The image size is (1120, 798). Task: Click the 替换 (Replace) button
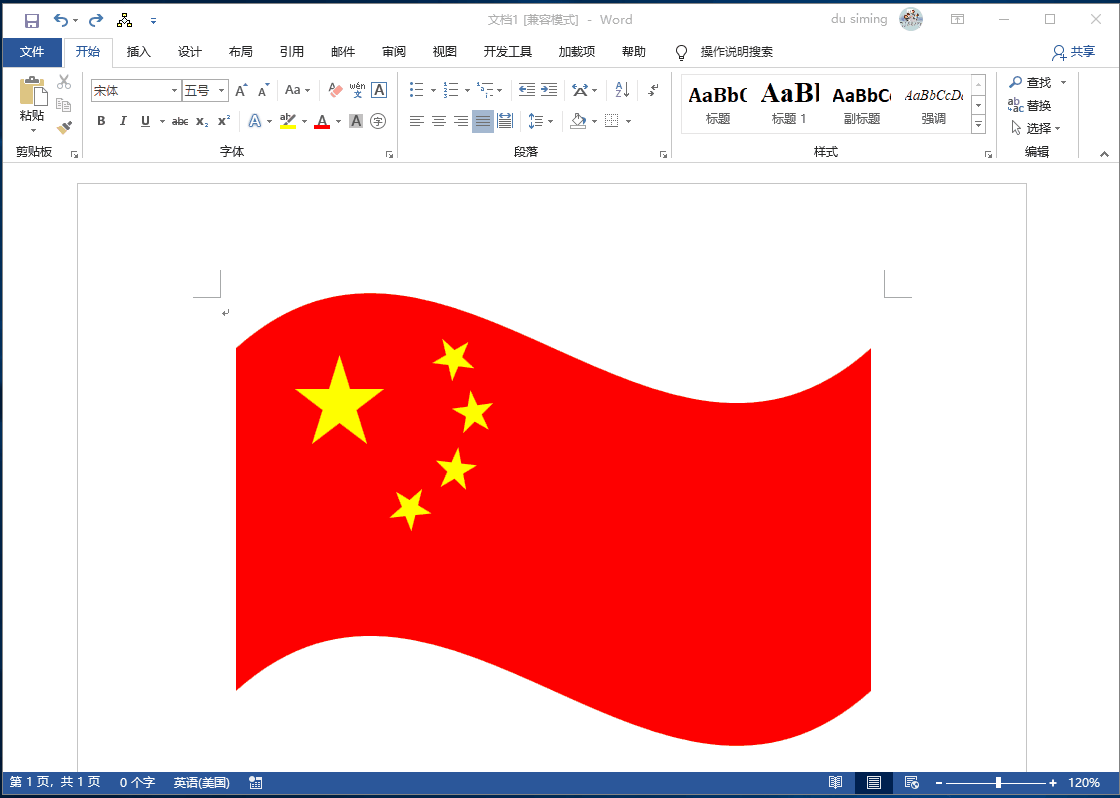point(1029,106)
